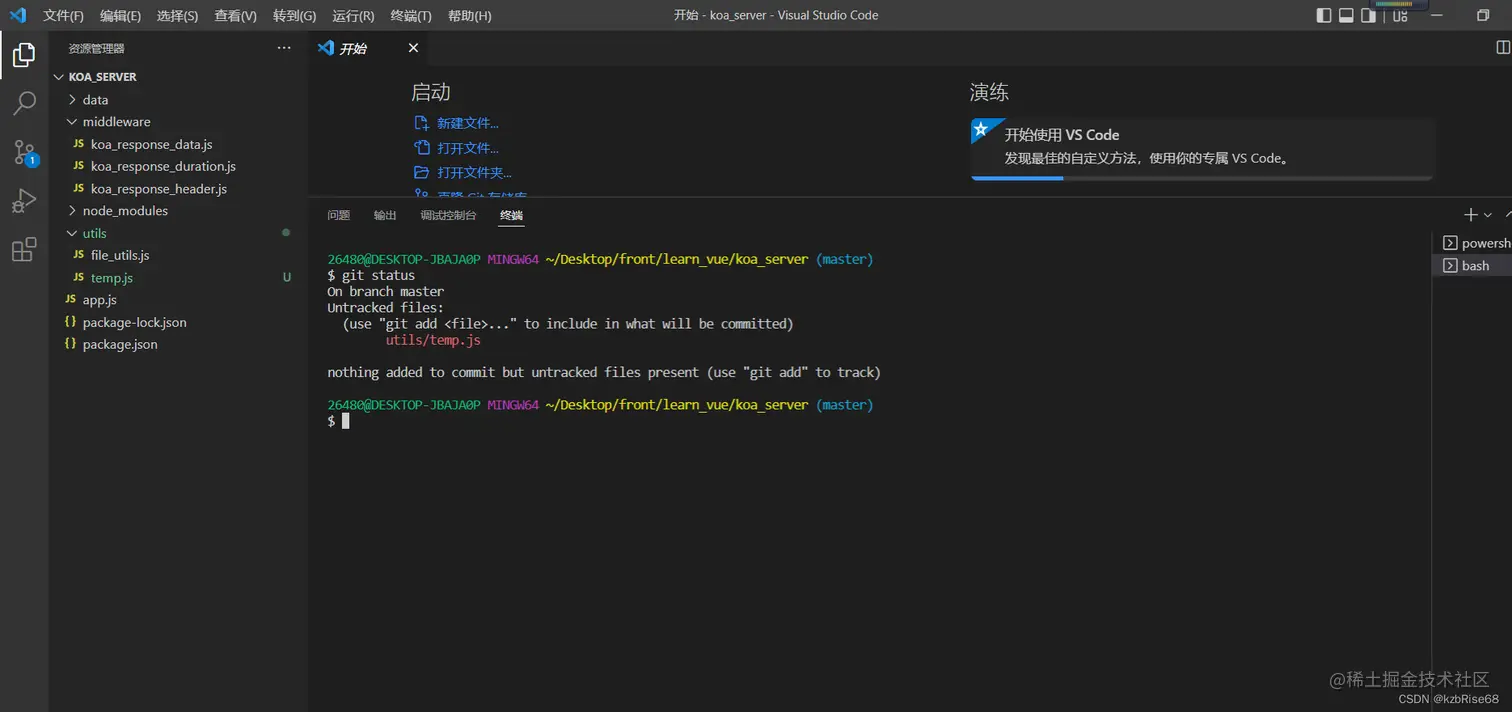The image size is (1512, 712).
Task: Select the powershell terminal instance
Action: pyautogui.click(x=1476, y=243)
